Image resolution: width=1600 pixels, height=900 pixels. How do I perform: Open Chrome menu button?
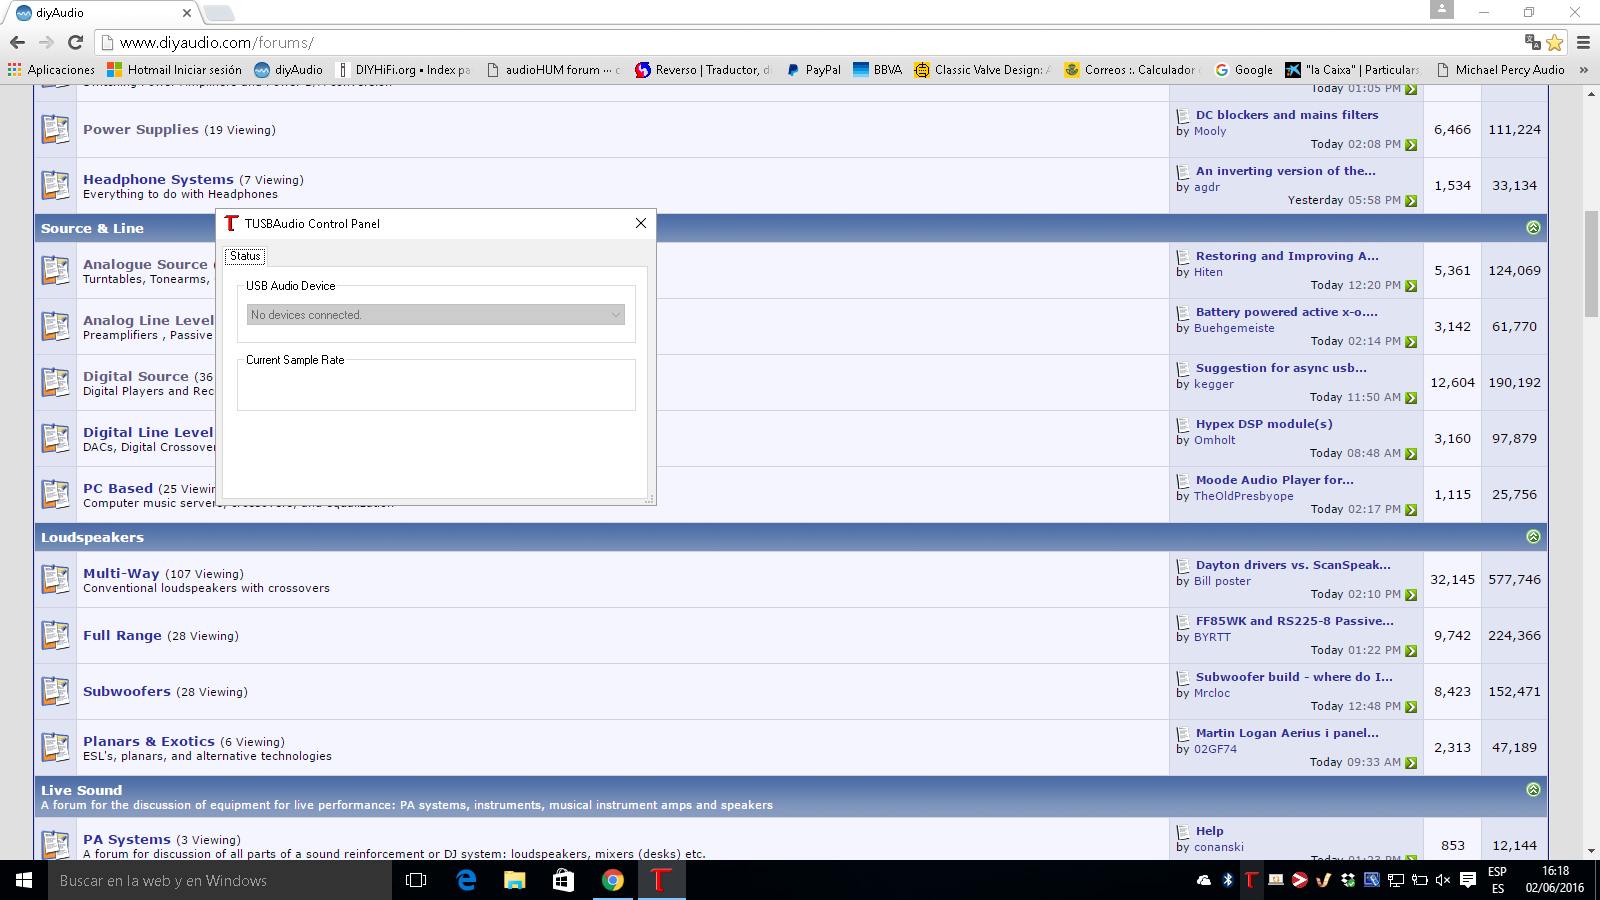[1583, 42]
